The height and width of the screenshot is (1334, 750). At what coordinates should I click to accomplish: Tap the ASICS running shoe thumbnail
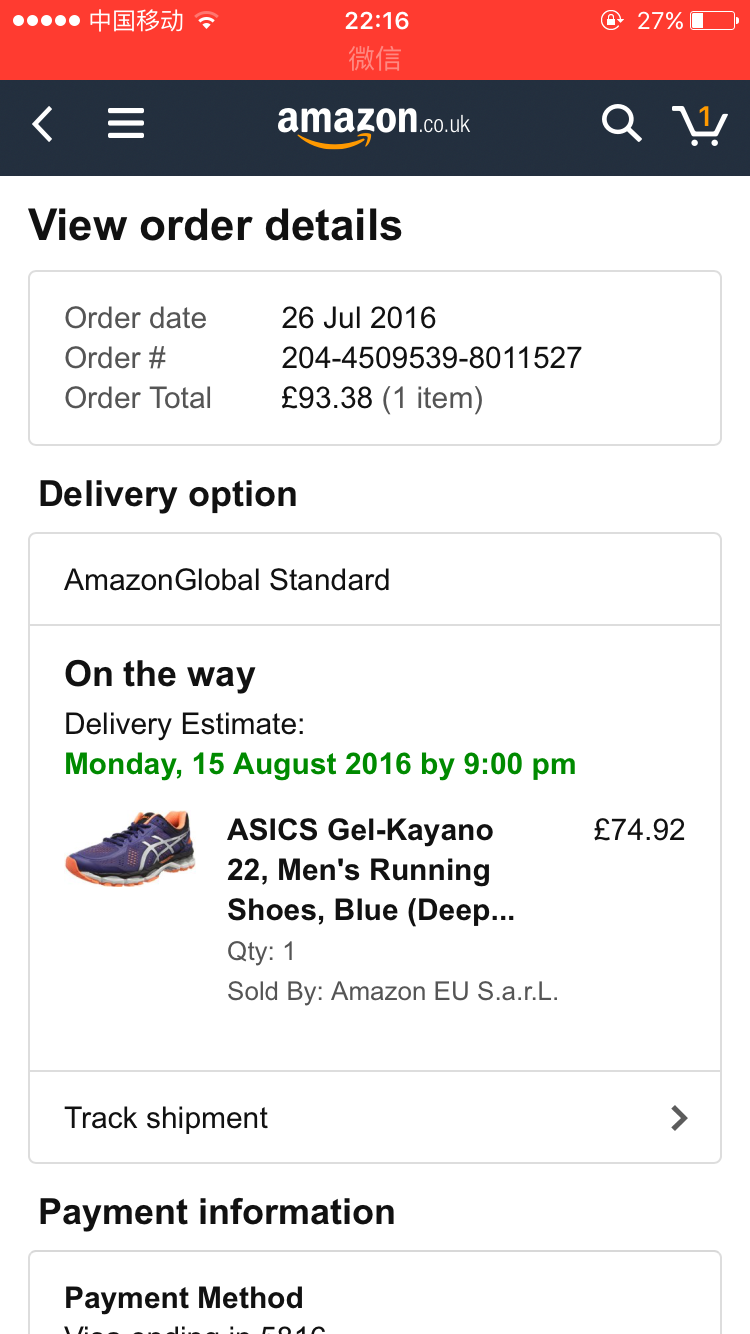click(130, 850)
